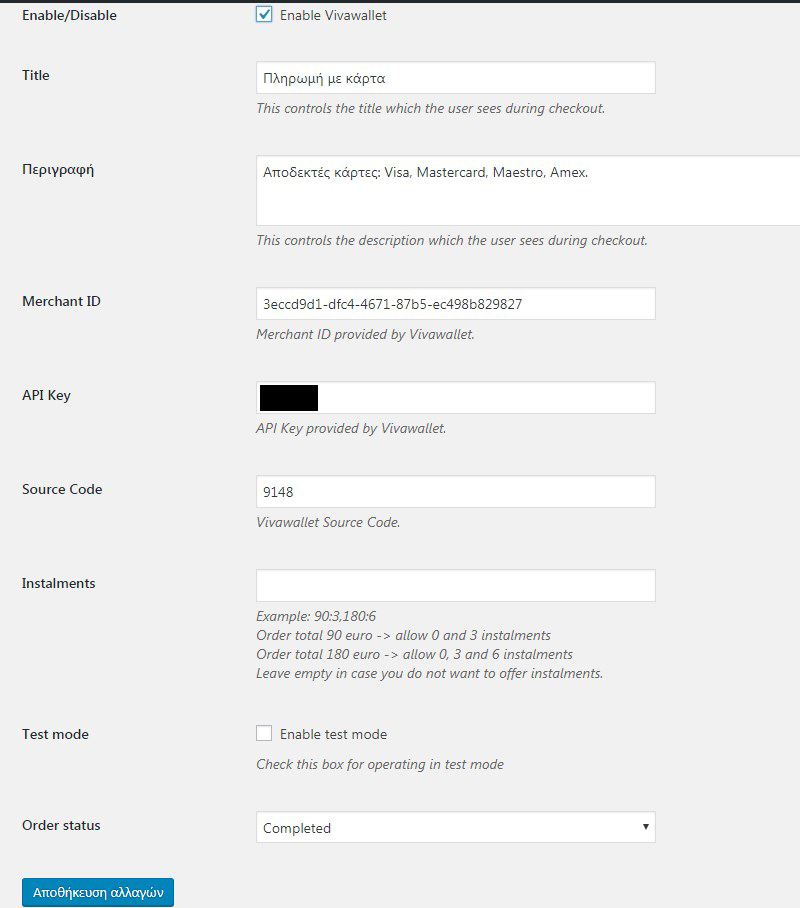Click the Order status dropdown arrow
Image resolution: width=800 pixels, height=908 pixels.
click(645, 827)
